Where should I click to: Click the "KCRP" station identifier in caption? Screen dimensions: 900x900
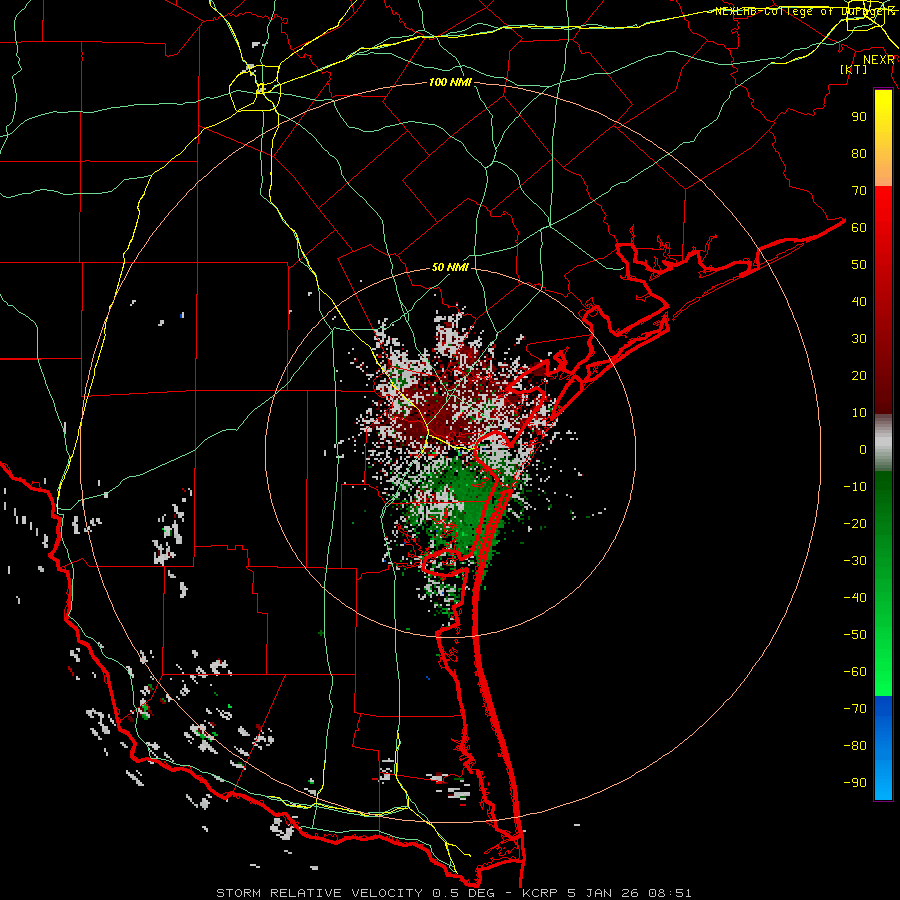pyautogui.click(x=540, y=893)
